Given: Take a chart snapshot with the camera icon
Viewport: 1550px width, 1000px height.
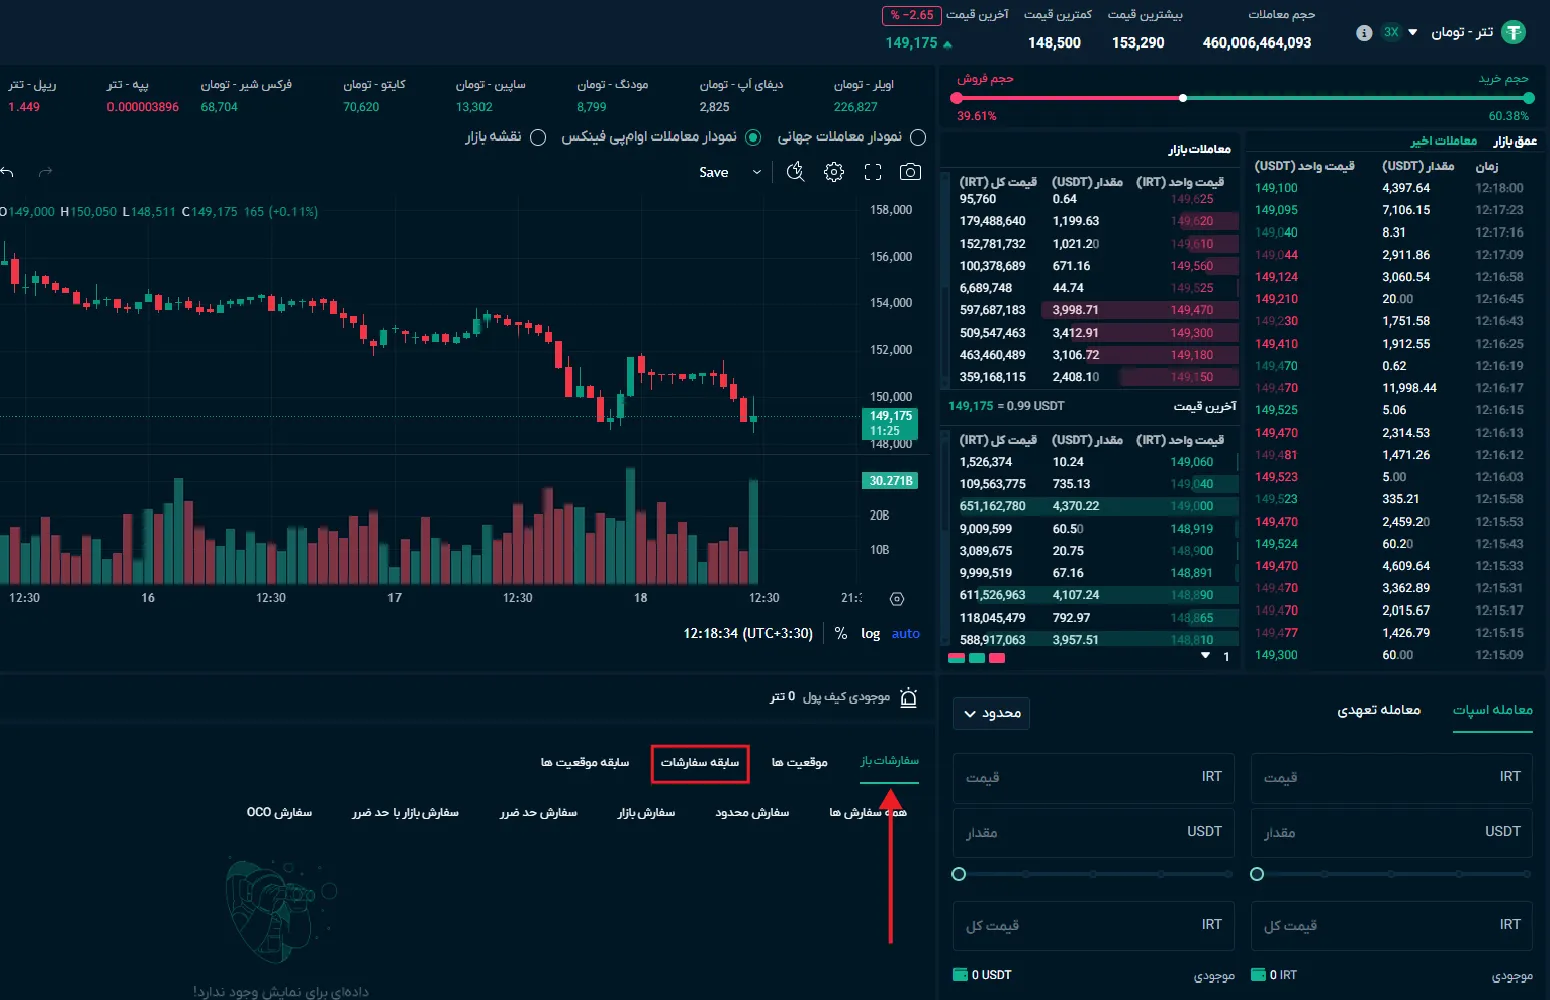Looking at the screenshot, I should coord(910,172).
